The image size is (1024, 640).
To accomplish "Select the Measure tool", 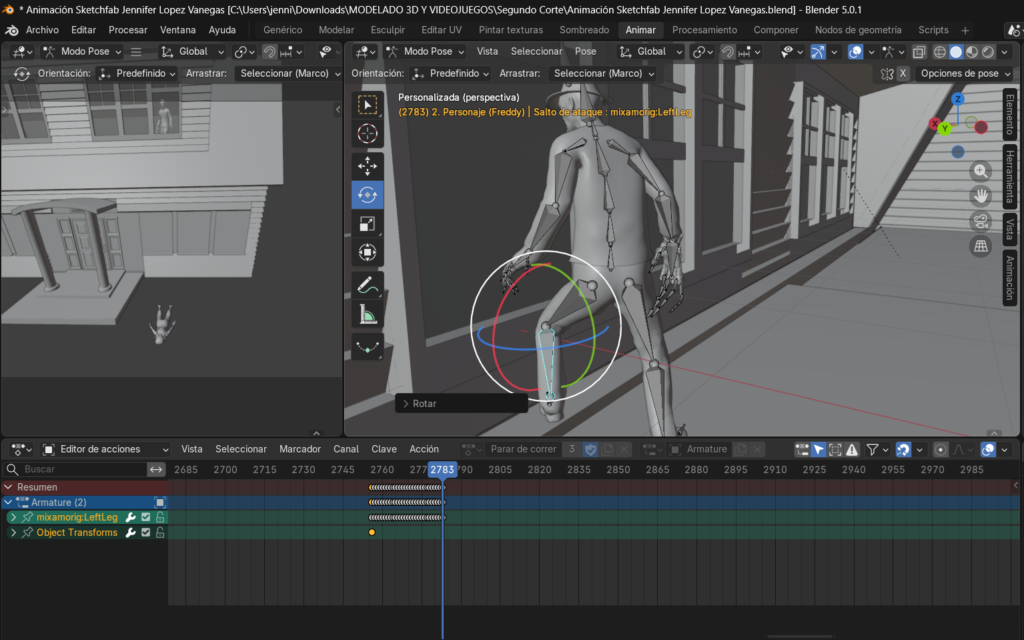I will (367, 314).
